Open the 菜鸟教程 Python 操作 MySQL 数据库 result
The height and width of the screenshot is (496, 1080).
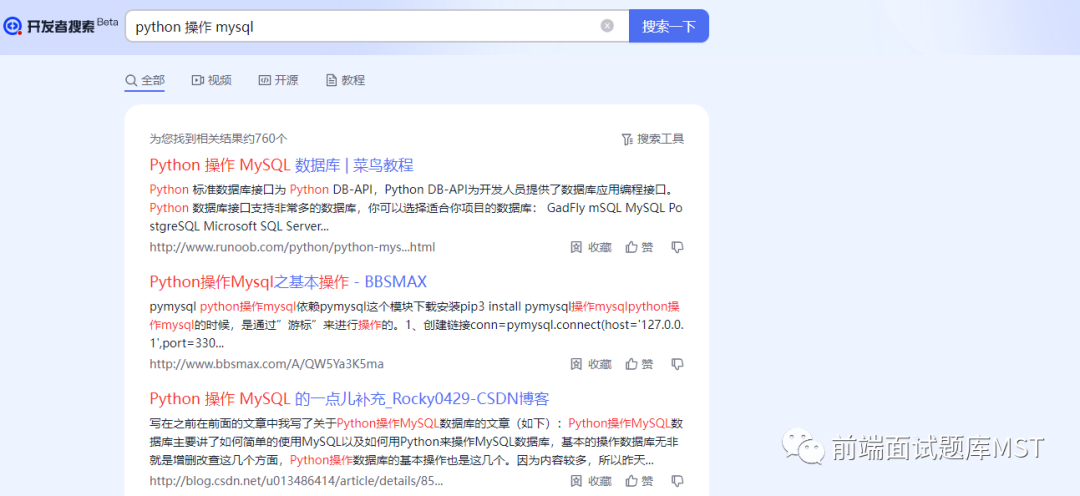(281, 165)
